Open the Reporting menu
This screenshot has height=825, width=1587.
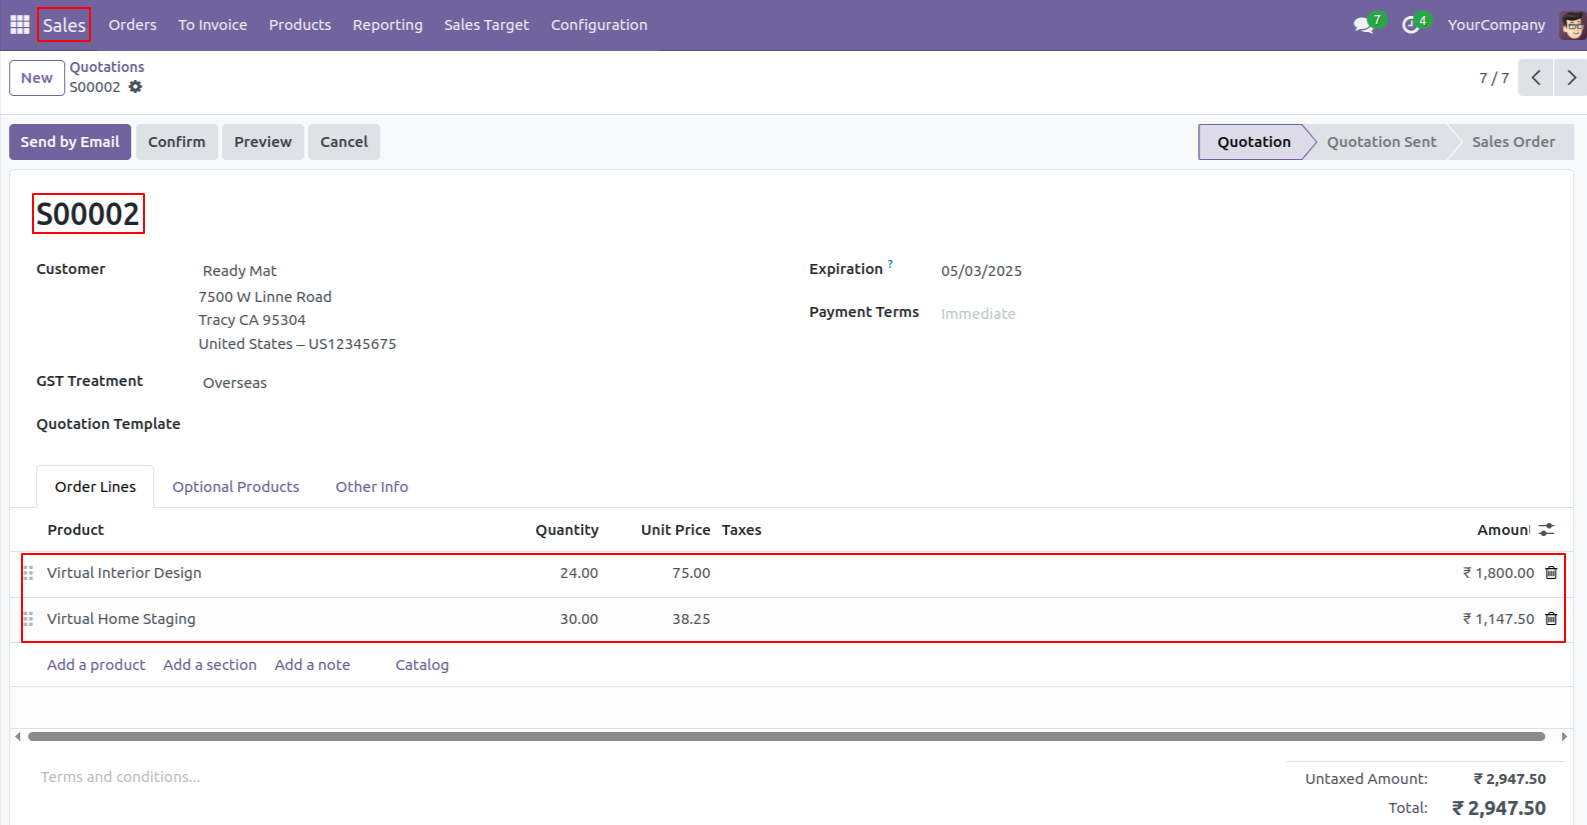[x=387, y=25]
